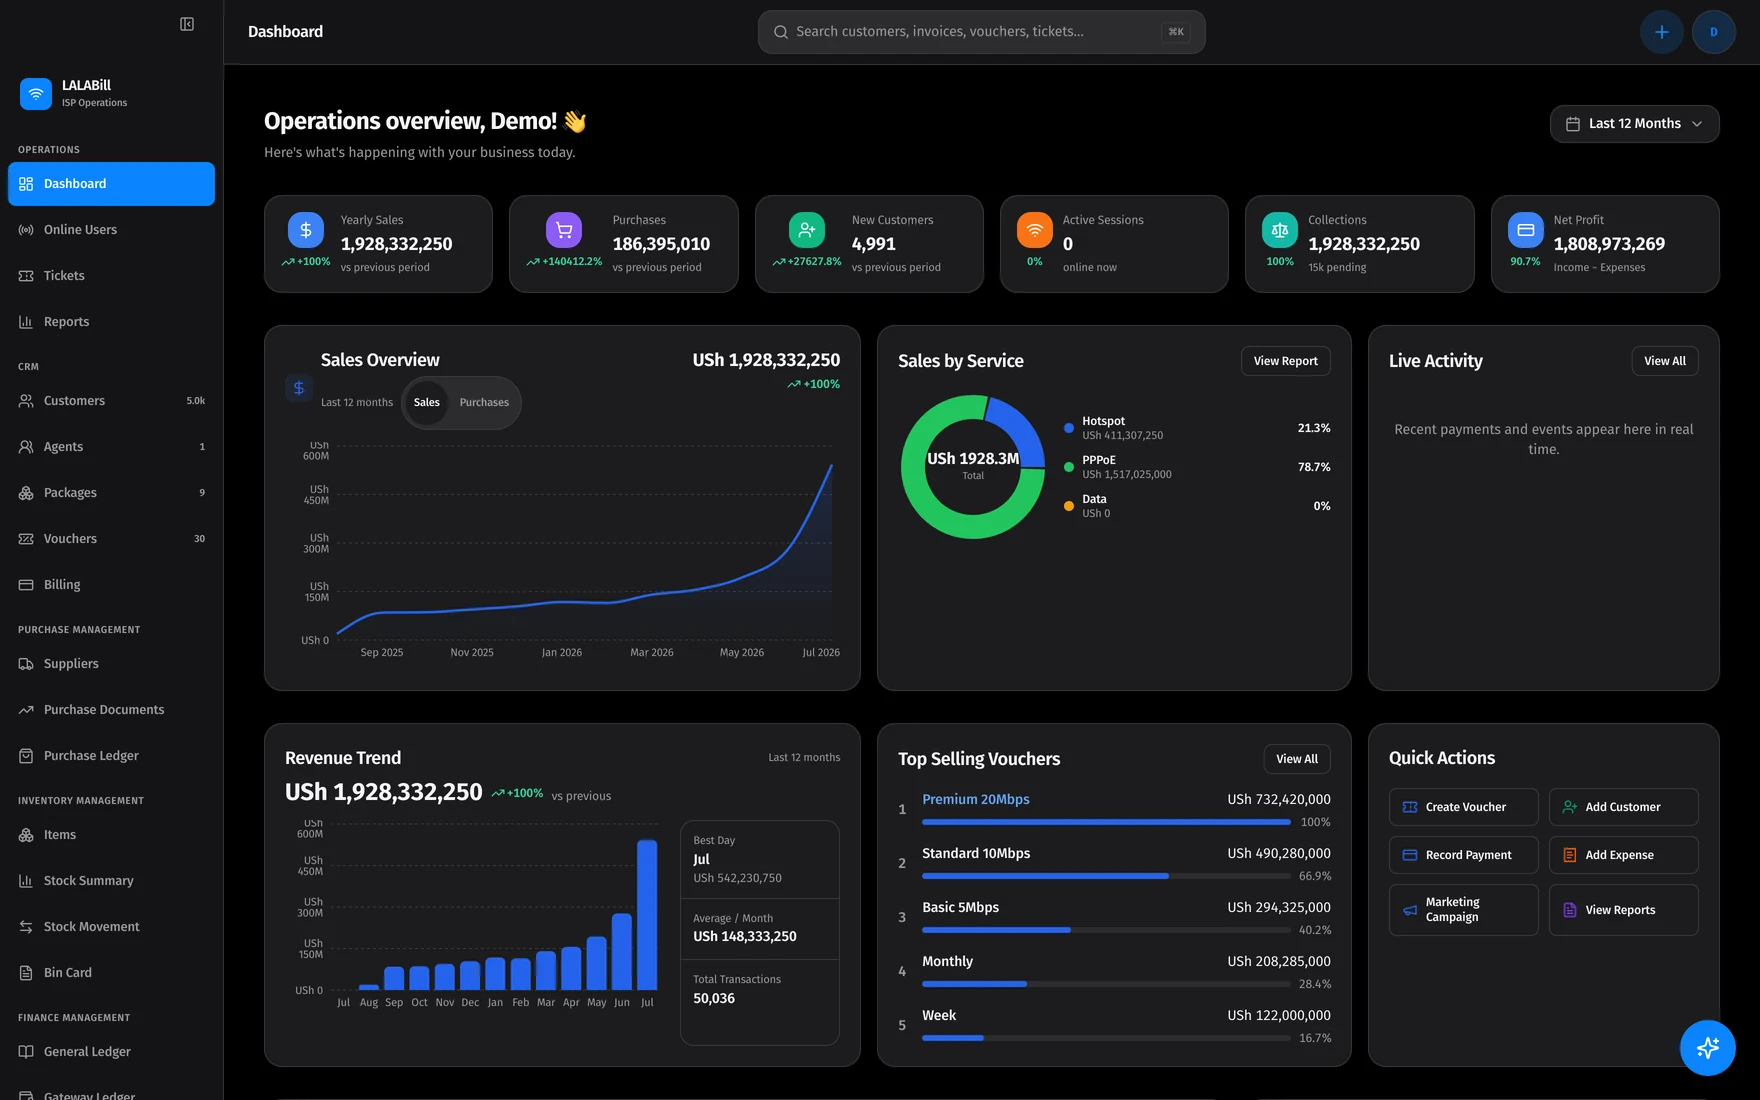Switch Sales Overview to Purchases toggle
The image size is (1760, 1100).
pos(484,403)
